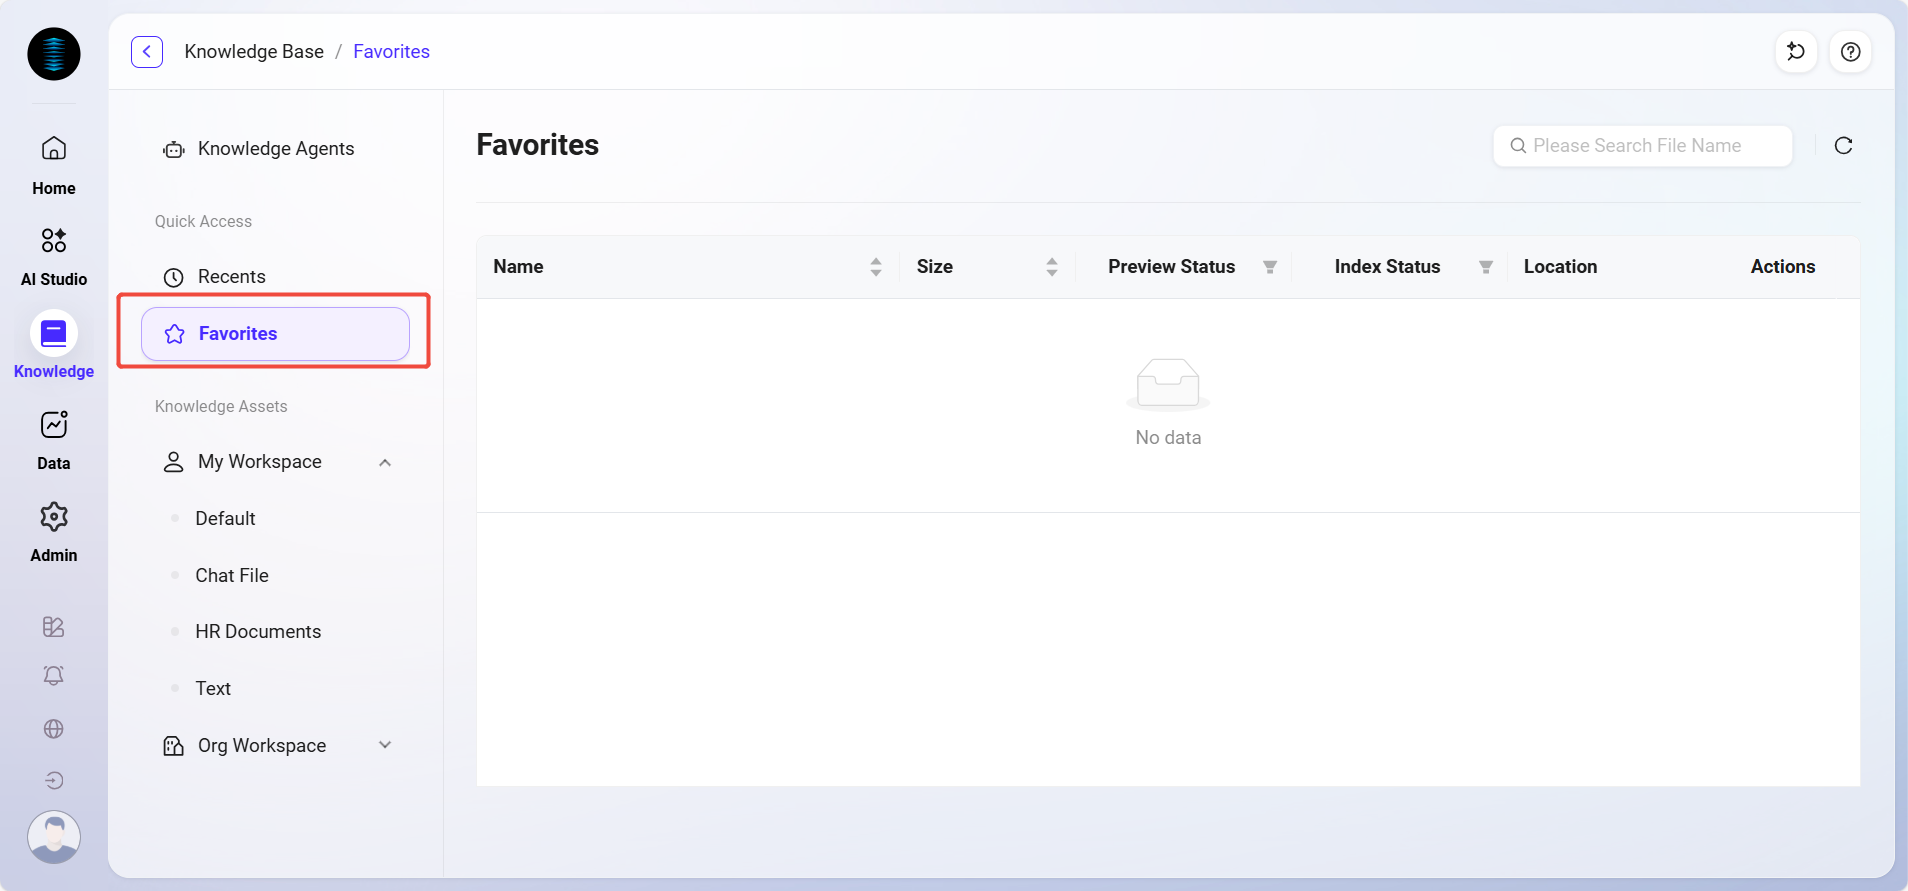The height and width of the screenshot is (891, 1908).
Task: Refresh the Favorites file list
Action: point(1843,146)
